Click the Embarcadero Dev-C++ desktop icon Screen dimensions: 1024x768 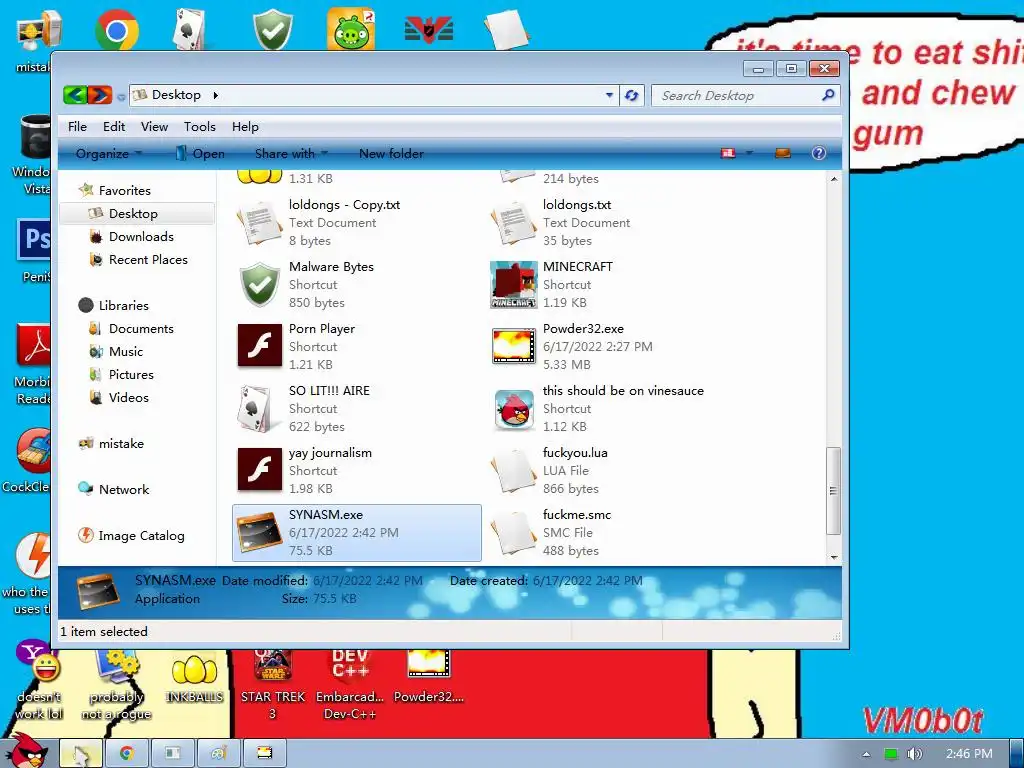[x=349, y=684]
